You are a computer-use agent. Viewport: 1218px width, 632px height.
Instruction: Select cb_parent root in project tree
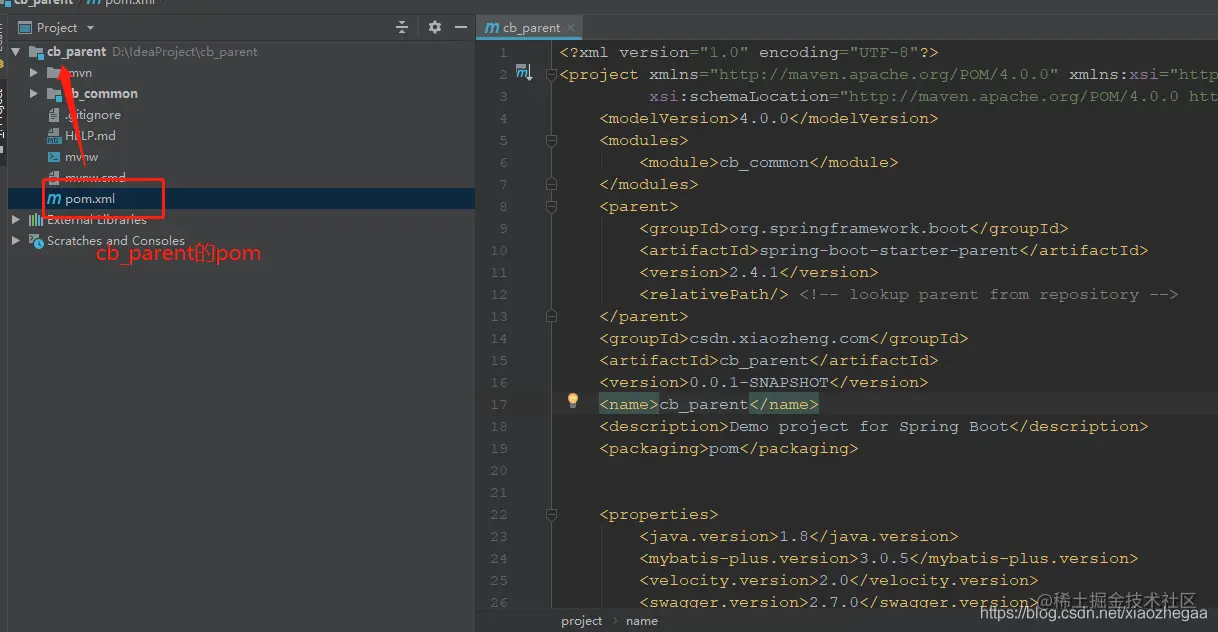click(76, 52)
